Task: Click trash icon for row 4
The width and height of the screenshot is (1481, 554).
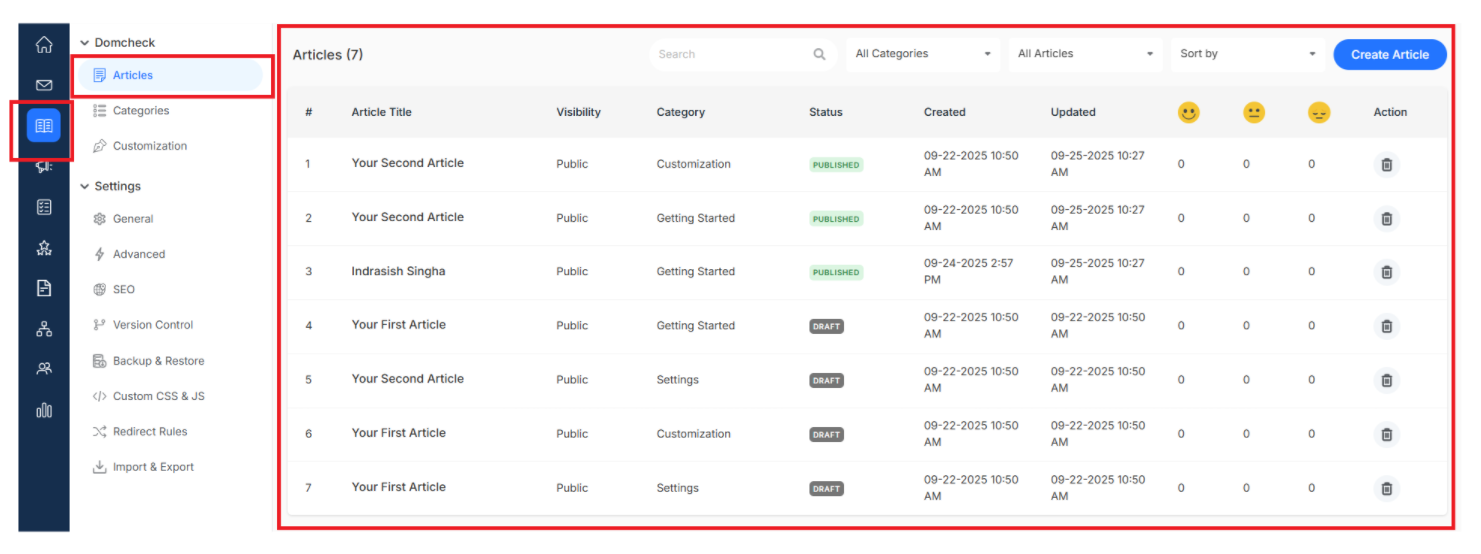Action: [1386, 326]
